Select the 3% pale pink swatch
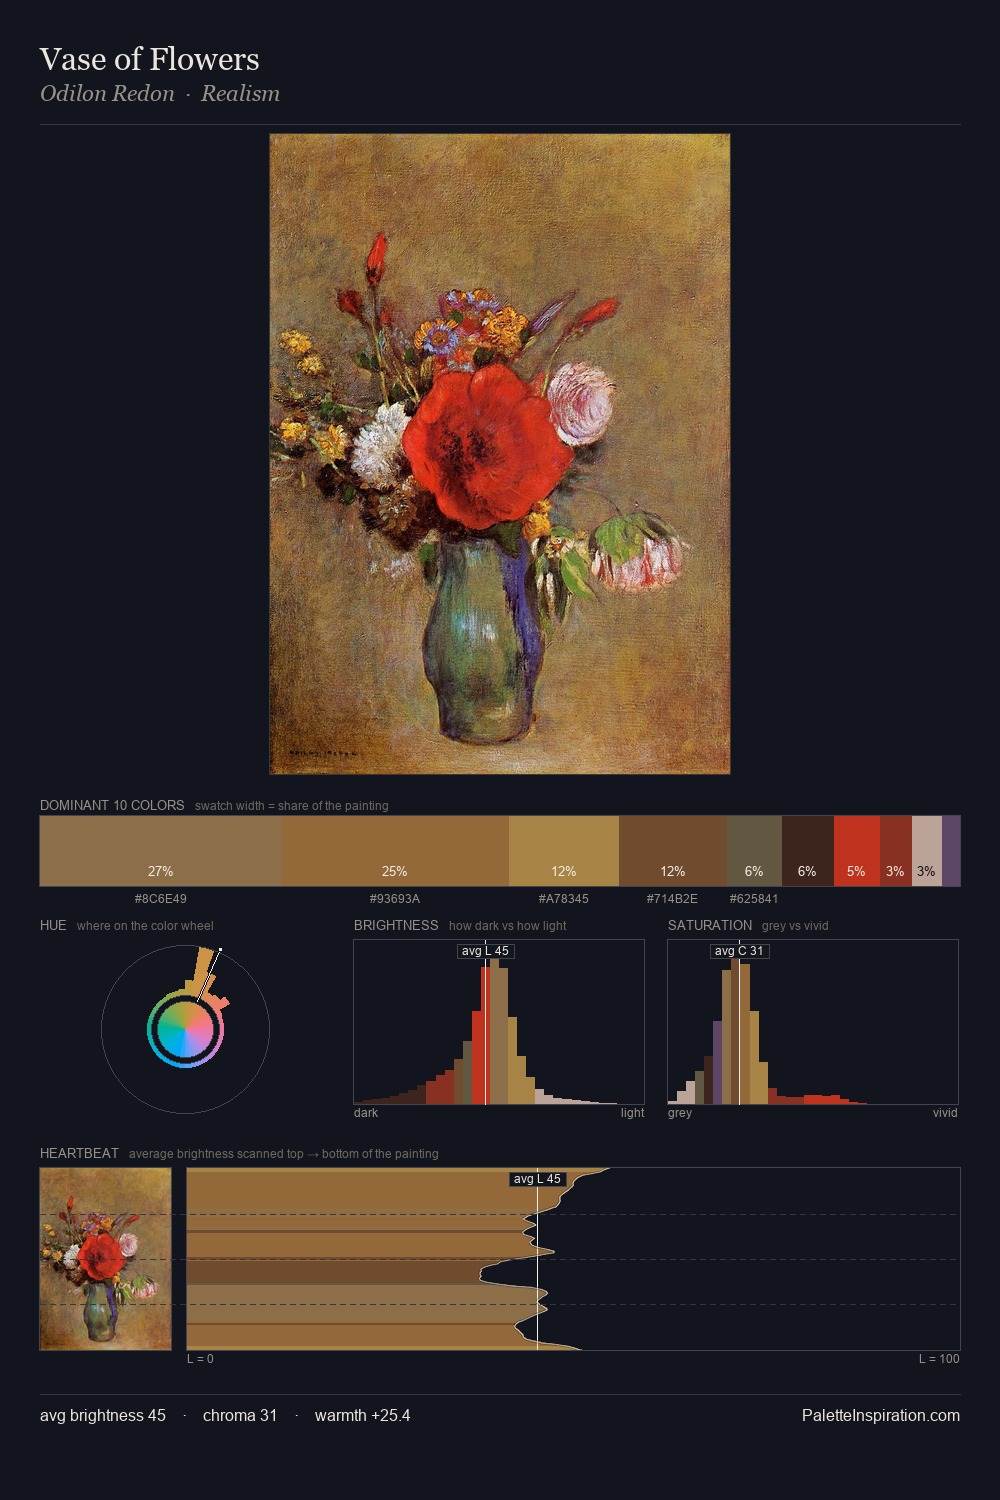This screenshot has width=1000, height=1500. [927, 851]
